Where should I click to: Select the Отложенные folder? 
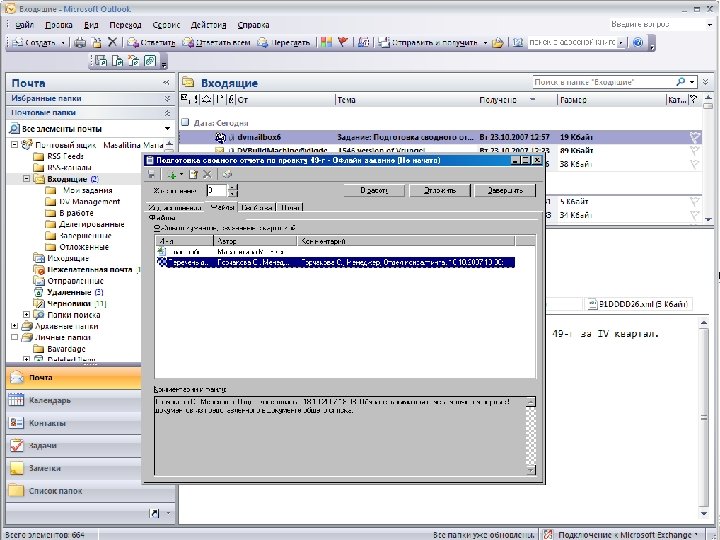pos(84,247)
